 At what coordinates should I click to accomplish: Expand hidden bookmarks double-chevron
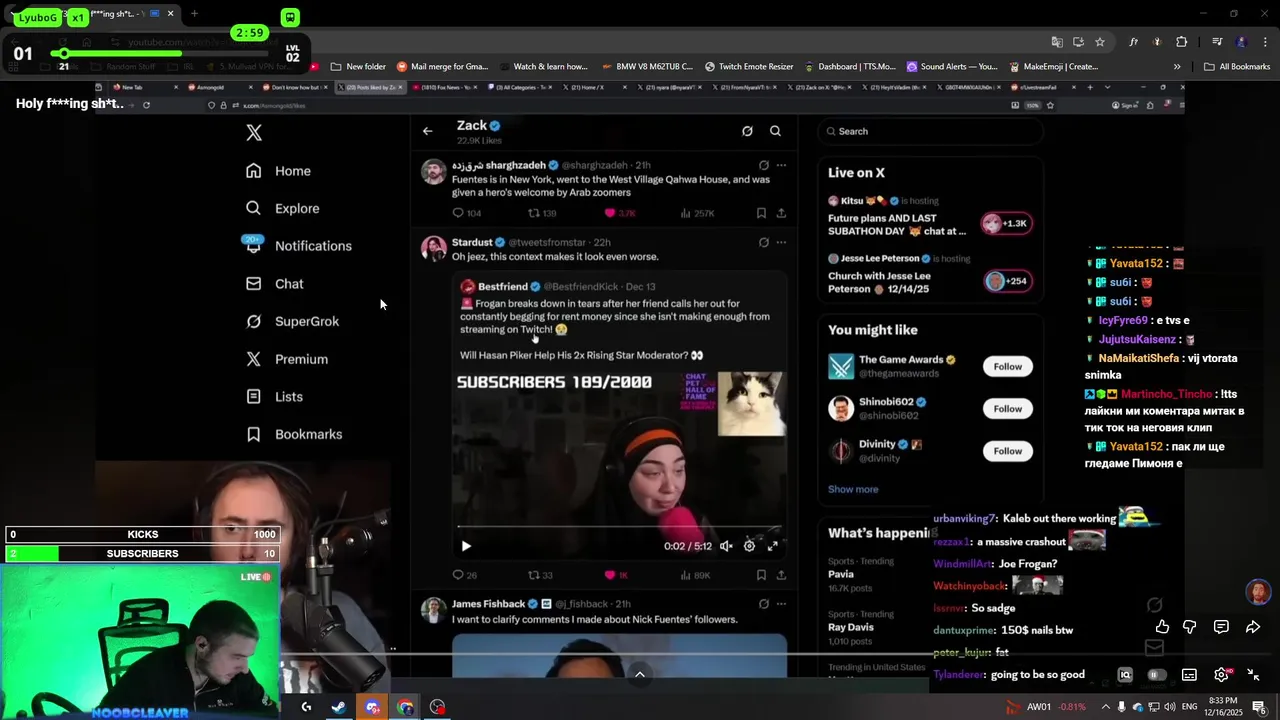pos(1177,67)
